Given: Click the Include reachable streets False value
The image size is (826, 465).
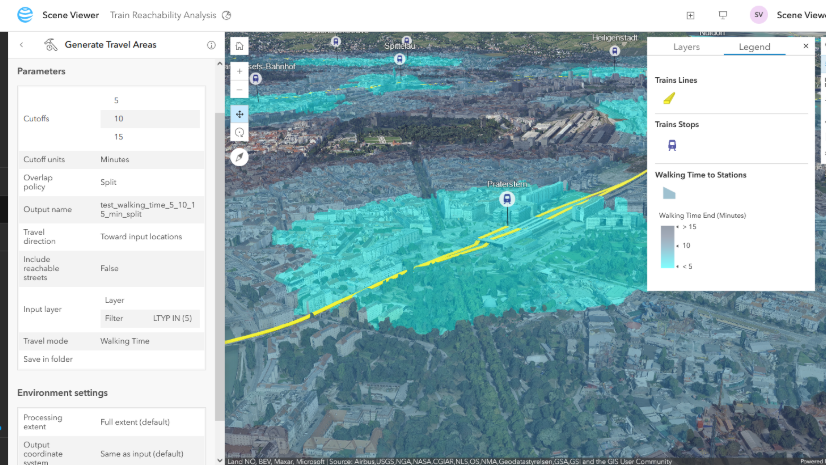Looking at the screenshot, I should click(109, 269).
